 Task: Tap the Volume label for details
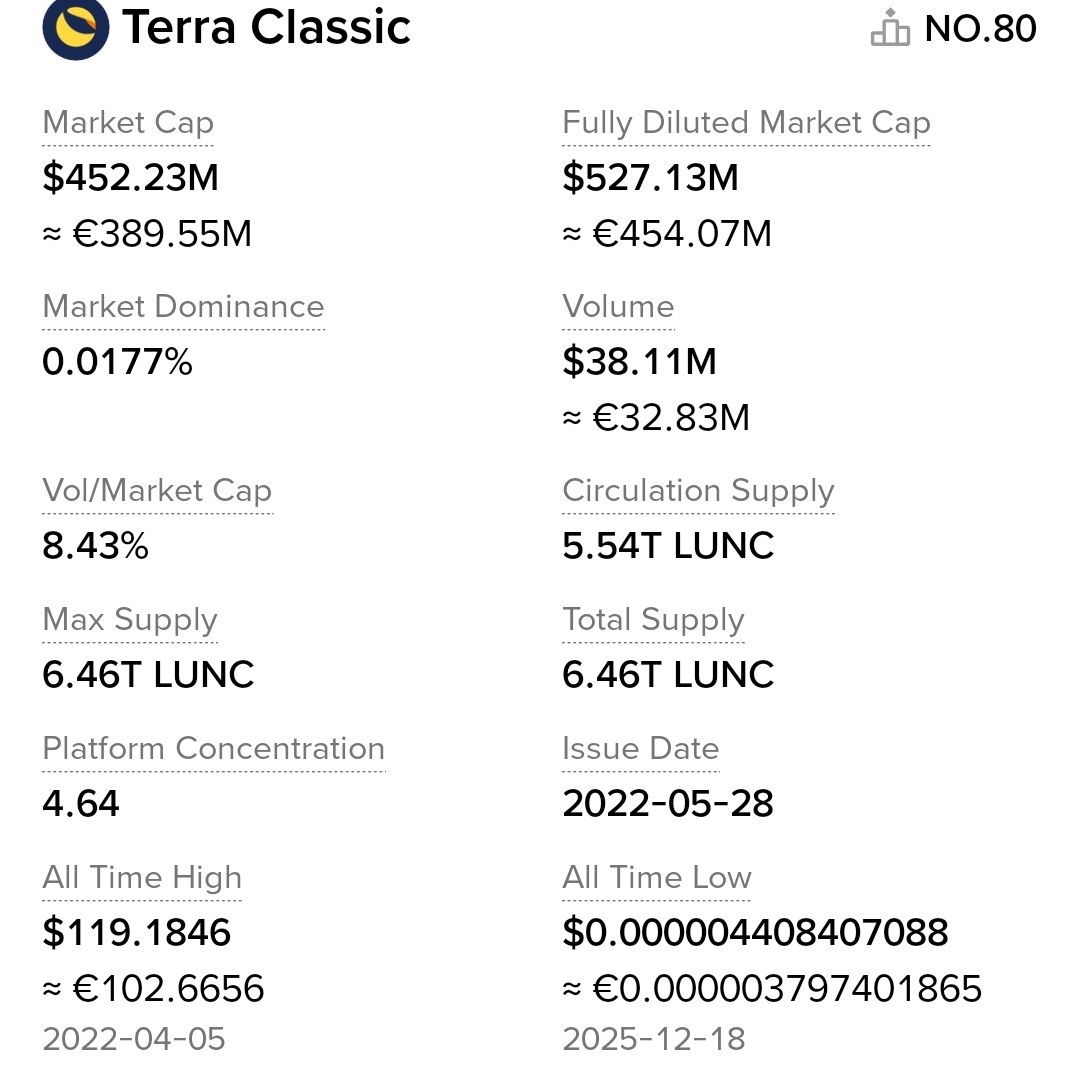coord(618,307)
